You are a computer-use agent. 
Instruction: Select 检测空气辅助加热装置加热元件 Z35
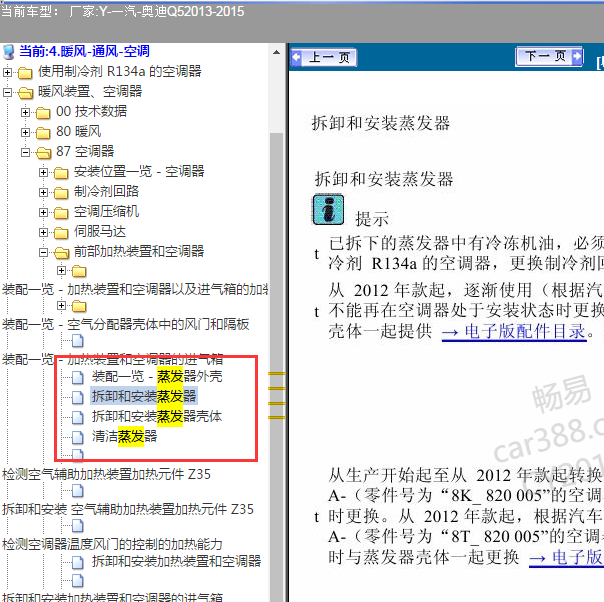106,474
